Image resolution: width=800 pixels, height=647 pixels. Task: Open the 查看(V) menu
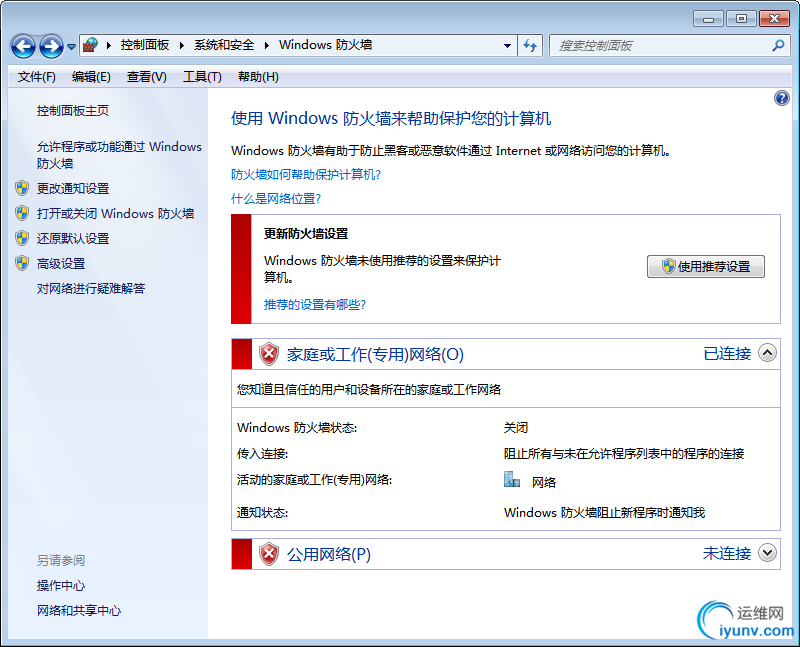point(147,77)
